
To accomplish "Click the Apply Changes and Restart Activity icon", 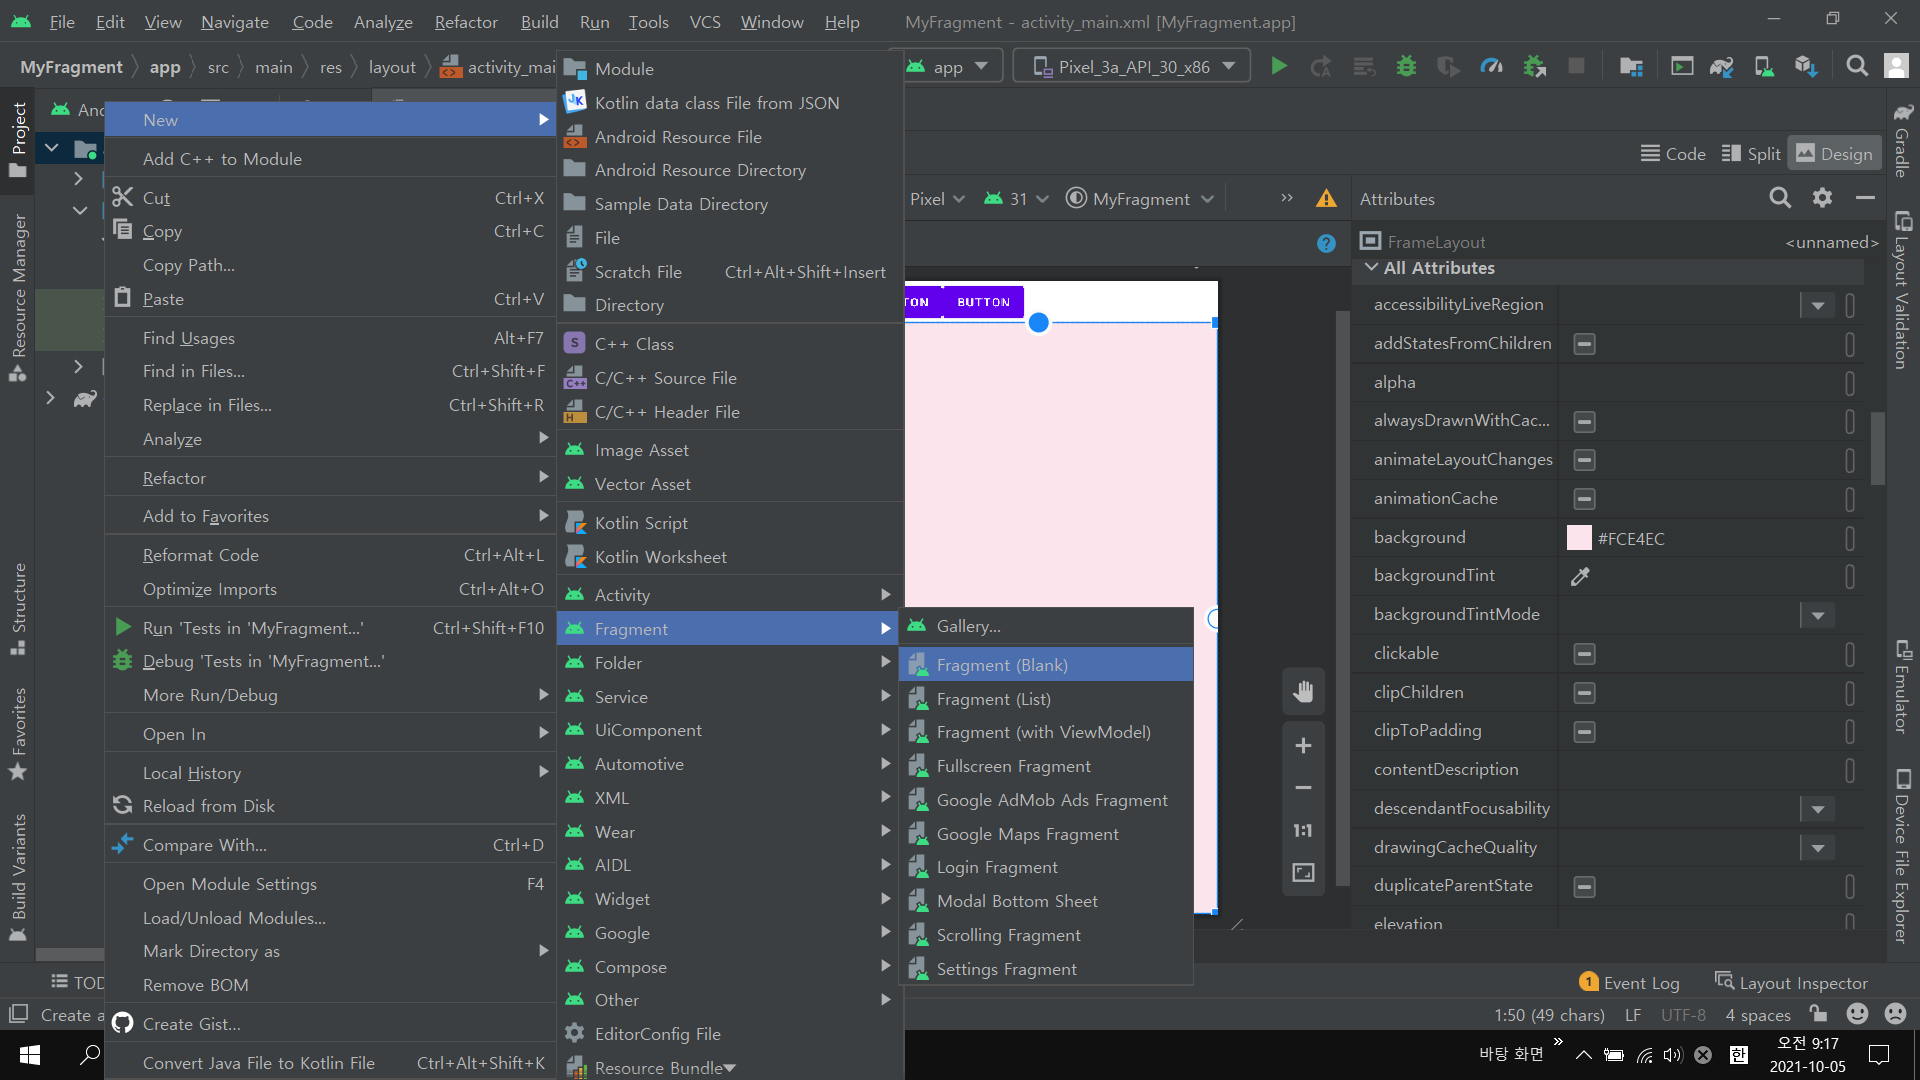I will [x=1320, y=67].
